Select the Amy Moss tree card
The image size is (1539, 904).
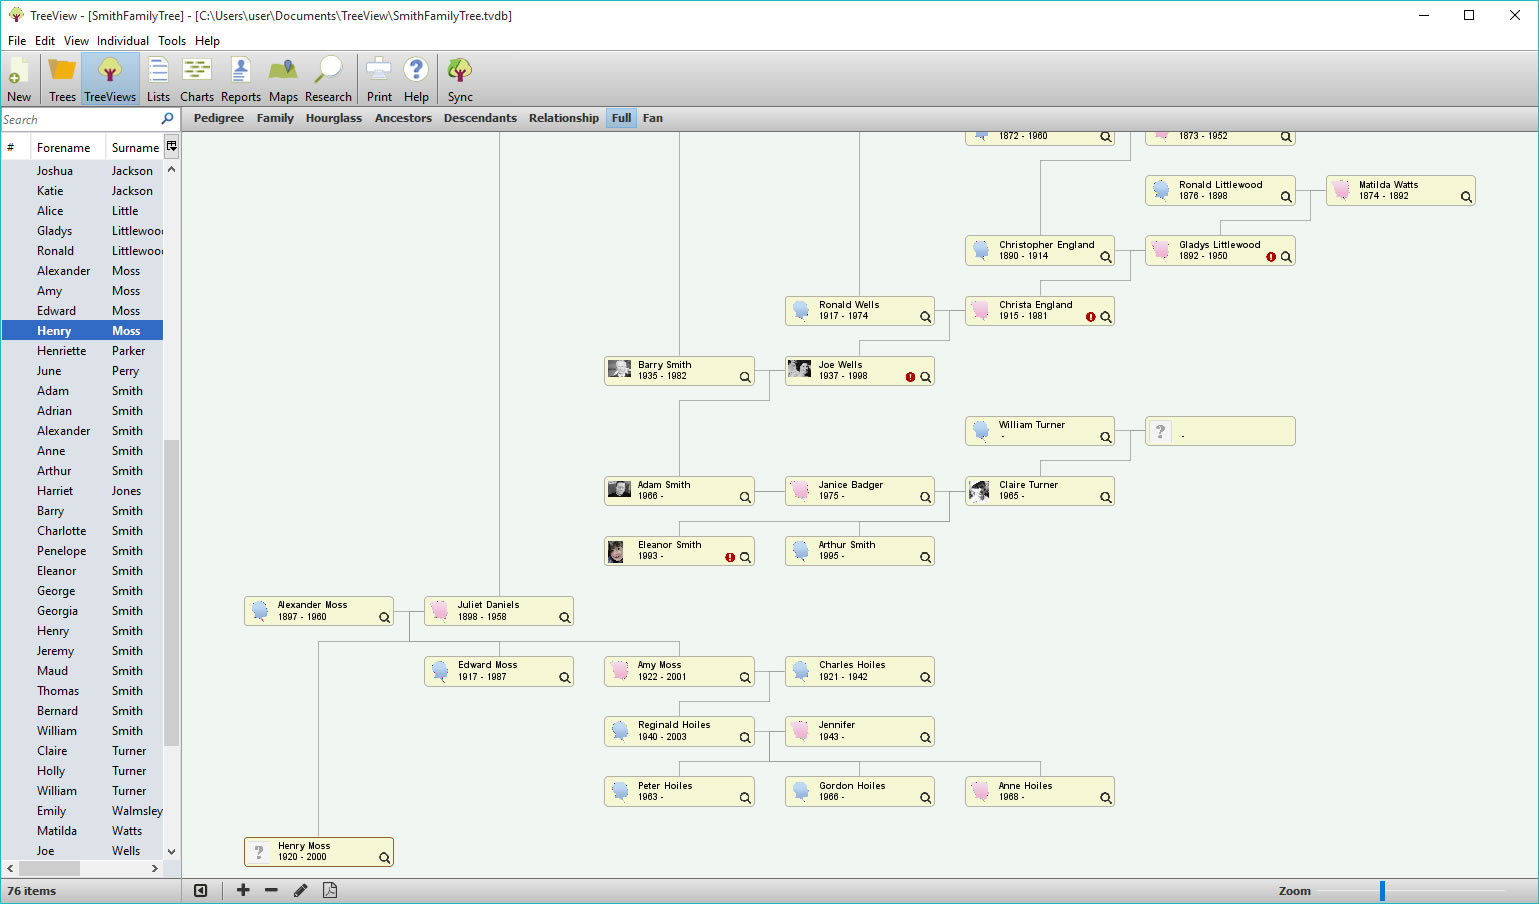(x=670, y=671)
